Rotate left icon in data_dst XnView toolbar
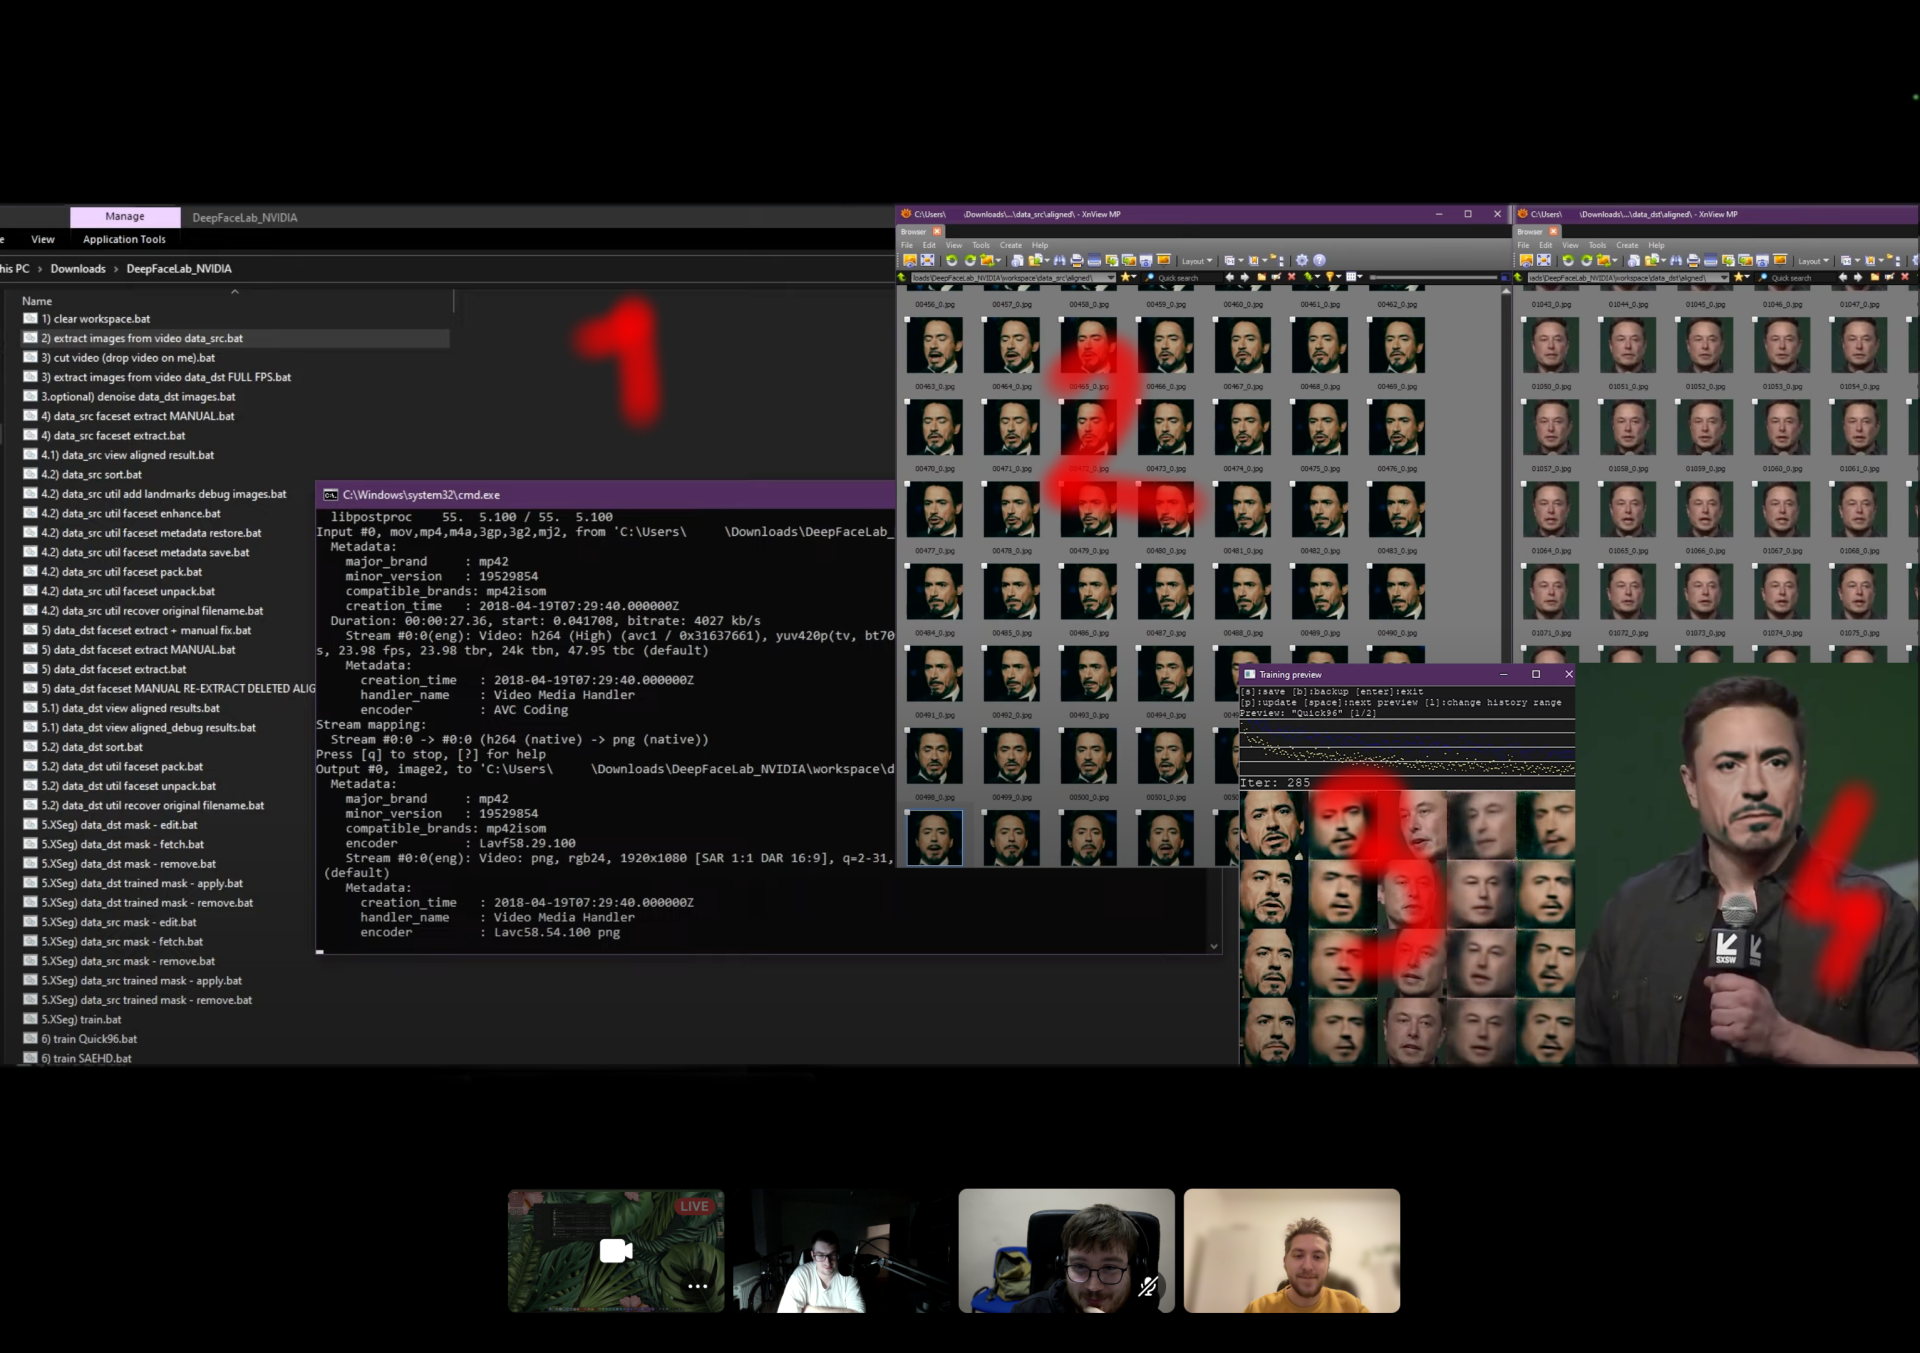The height and width of the screenshot is (1353, 1920). click(1568, 261)
